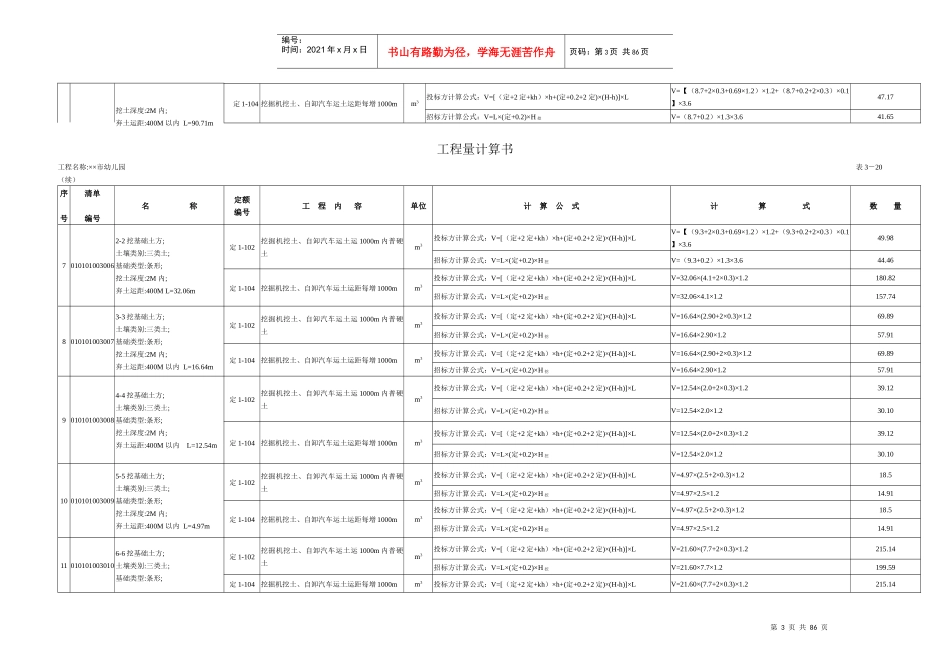This screenshot has height=671, width=950.
Task: Click header page label 页码：第3页 共86页
Action: point(608,52)
